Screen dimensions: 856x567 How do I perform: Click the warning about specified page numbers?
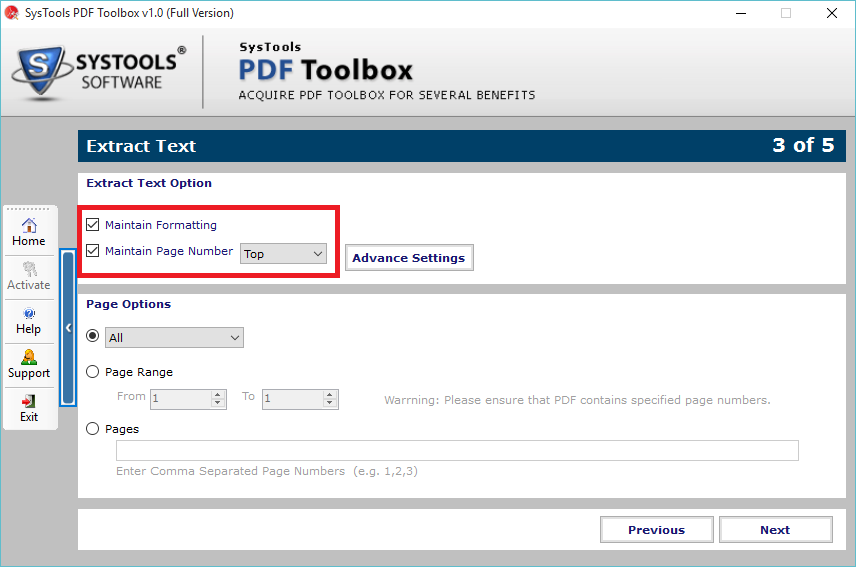578,400
